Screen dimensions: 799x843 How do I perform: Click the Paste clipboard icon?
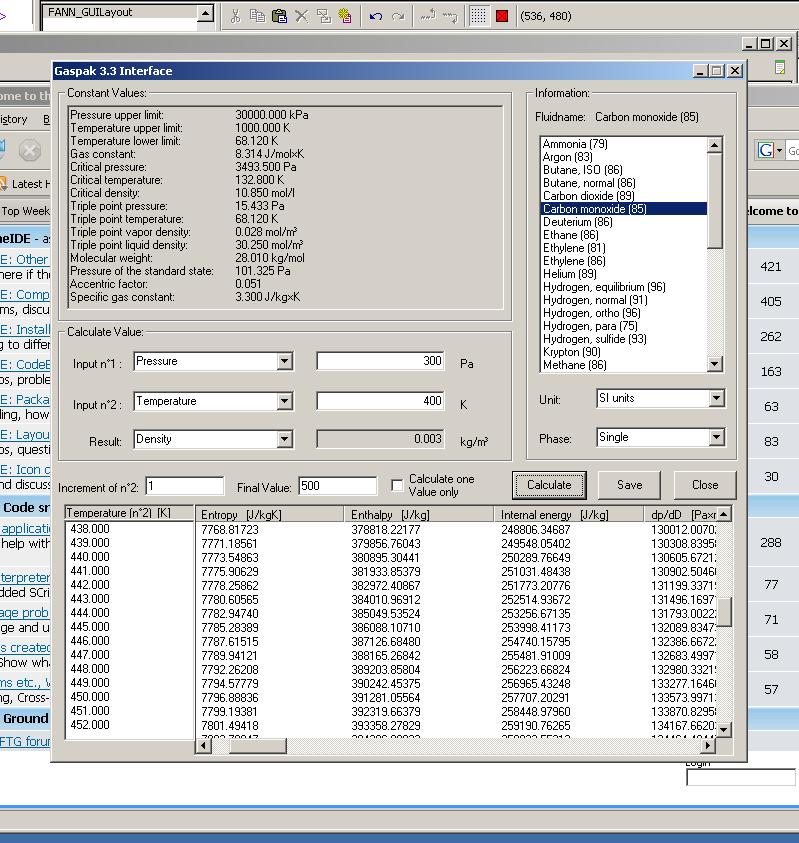click(x=279, y=16)
